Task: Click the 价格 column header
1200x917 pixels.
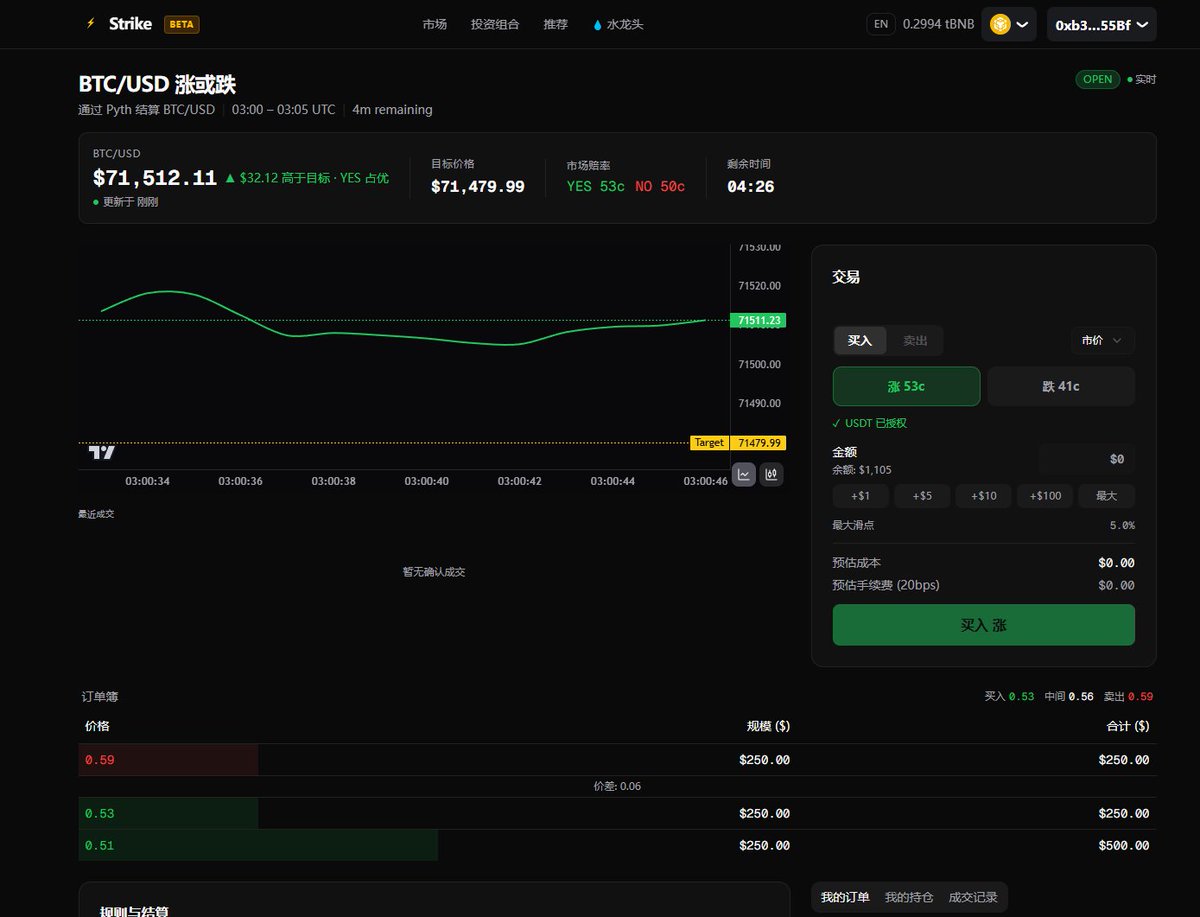Action: tap(97, 726)
